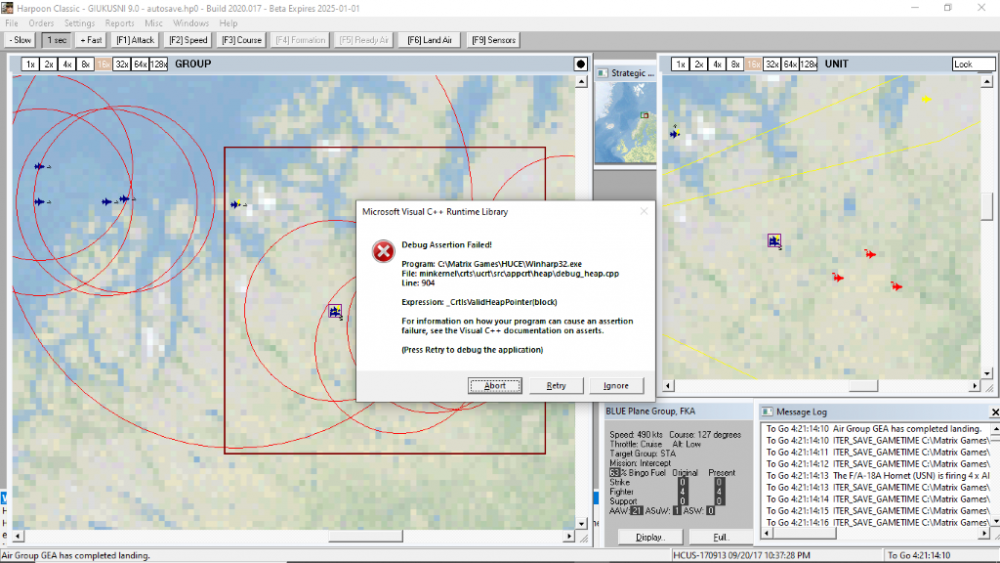Open the Reports menu

120,23
